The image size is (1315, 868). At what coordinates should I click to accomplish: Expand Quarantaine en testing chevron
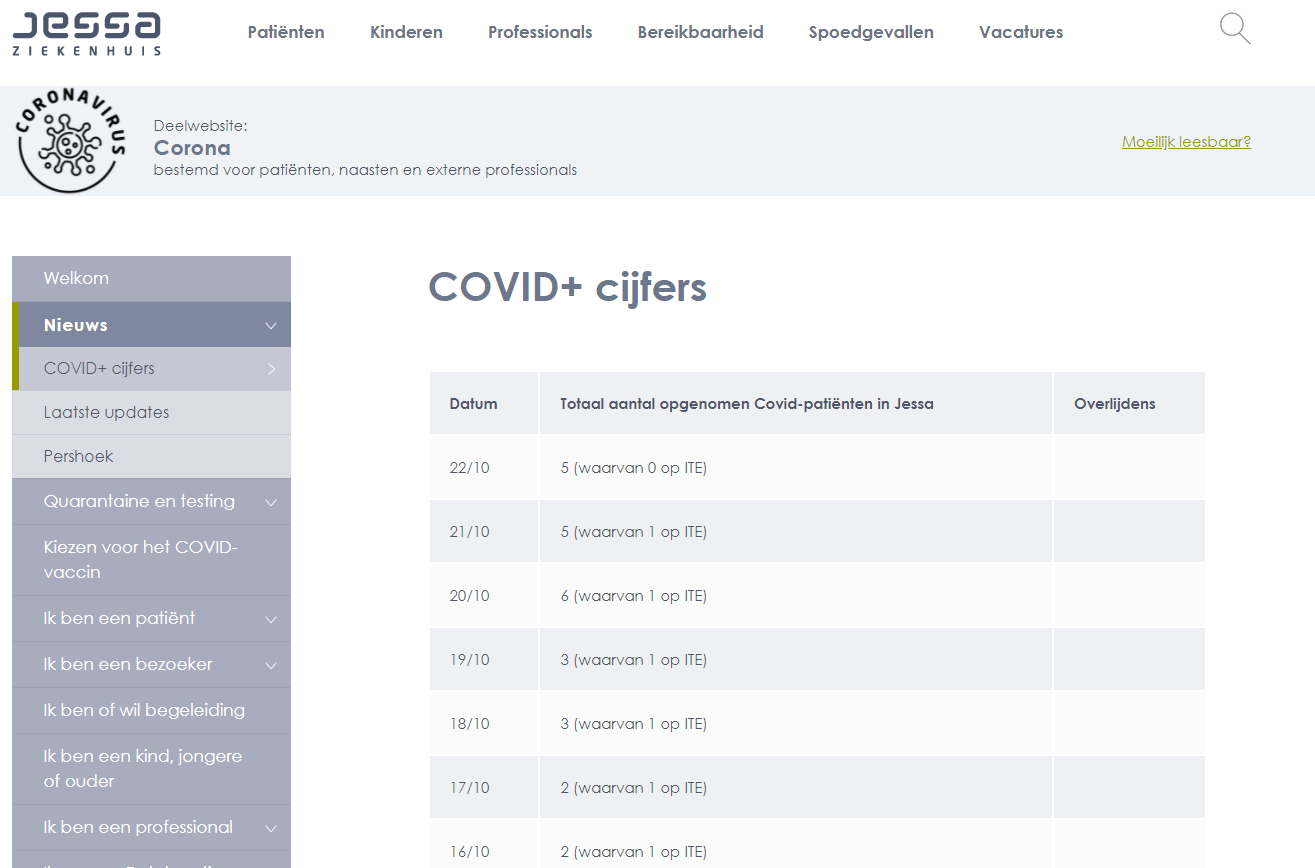[x=270, y=502]
